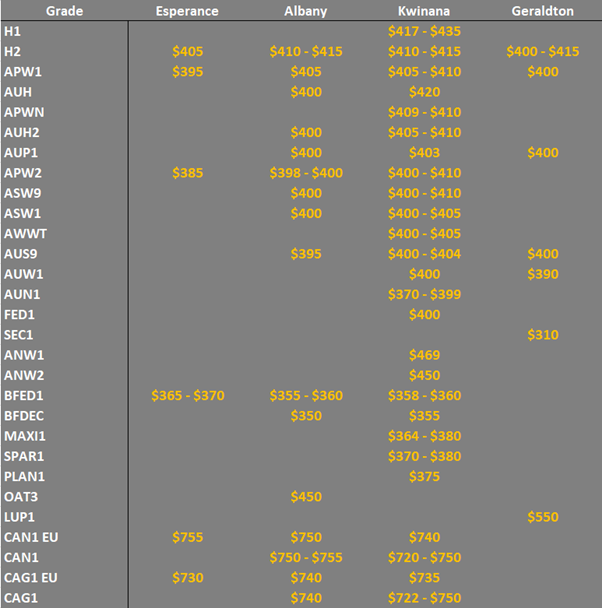The width and height of the screenshot is (602, 608).
Task: Click AUW1 Geraldton price $390
Action: (543, 274)
